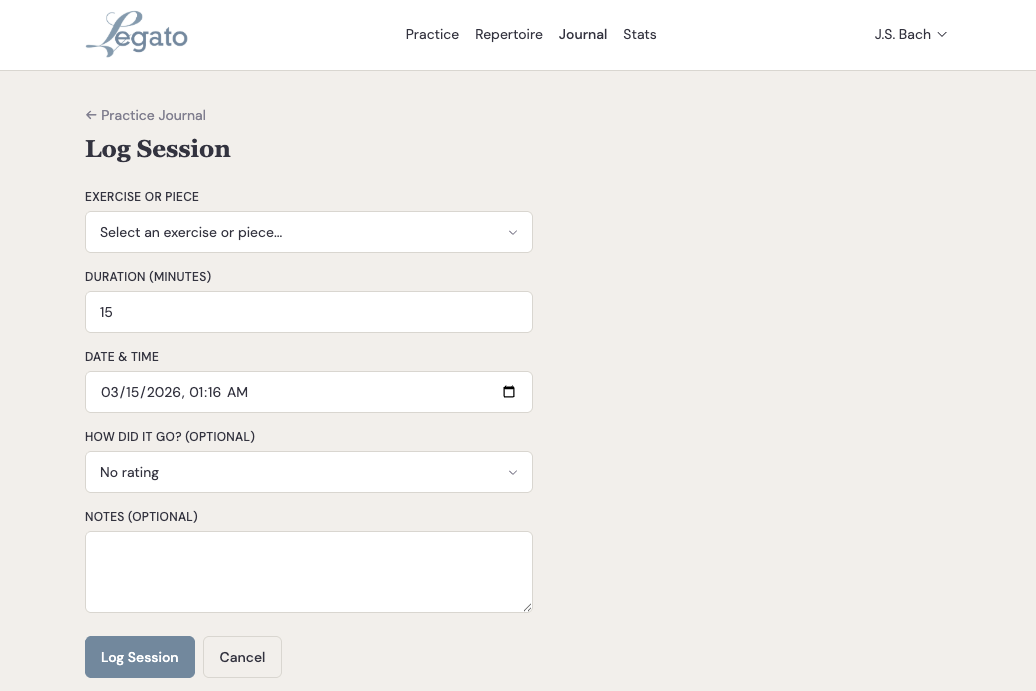Viewport: 1036px width, 691px height.
Task: Click the Legato logo
Action: 137,34
